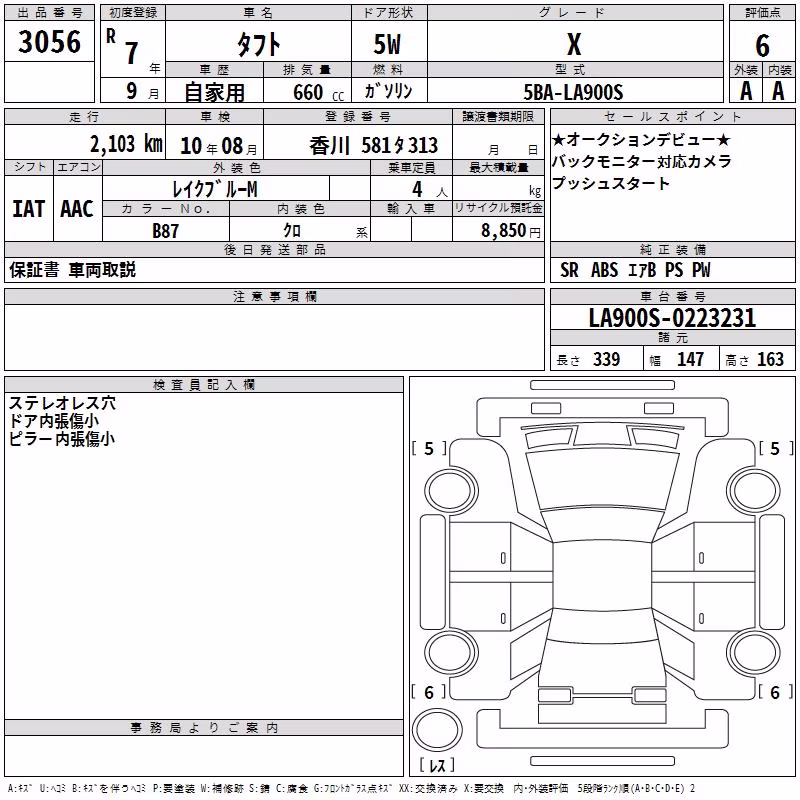
Task: Click the lot number 3056
Action: [49, 41]
